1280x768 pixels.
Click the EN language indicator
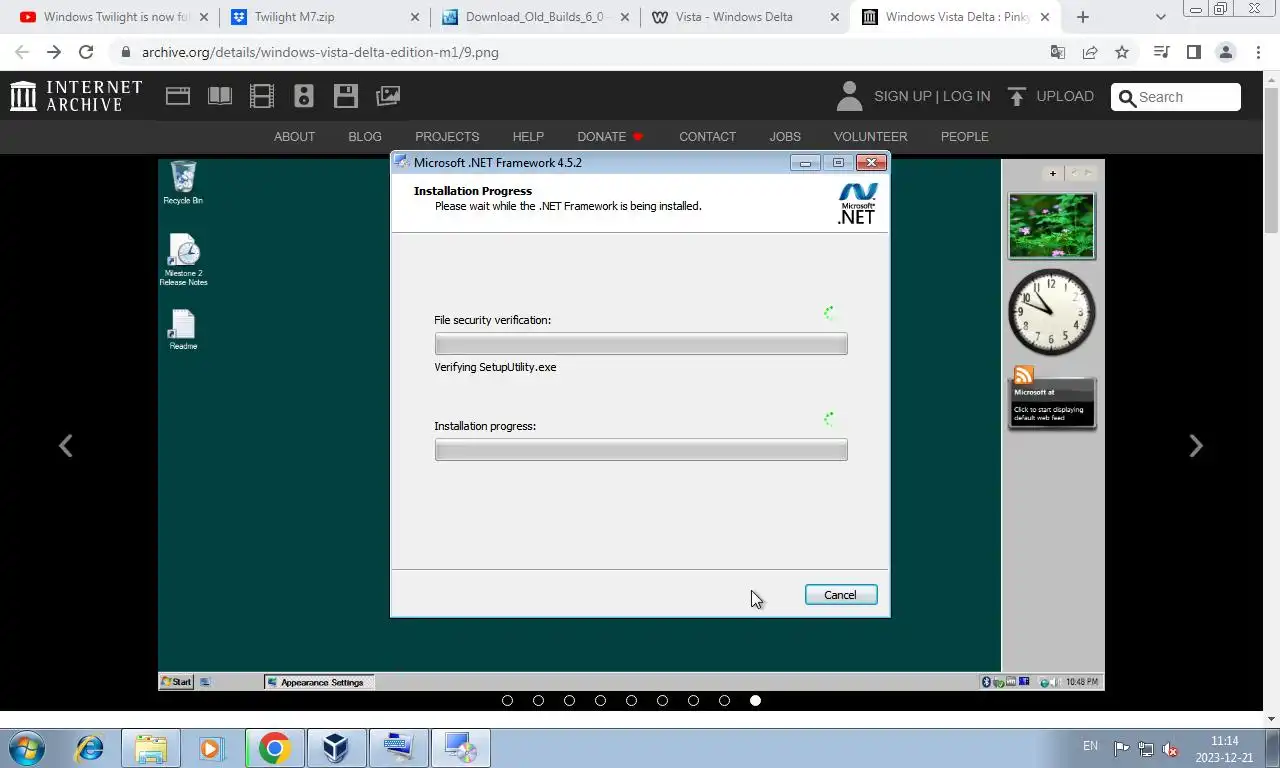pyautogui.click(x=1090, y=746)
